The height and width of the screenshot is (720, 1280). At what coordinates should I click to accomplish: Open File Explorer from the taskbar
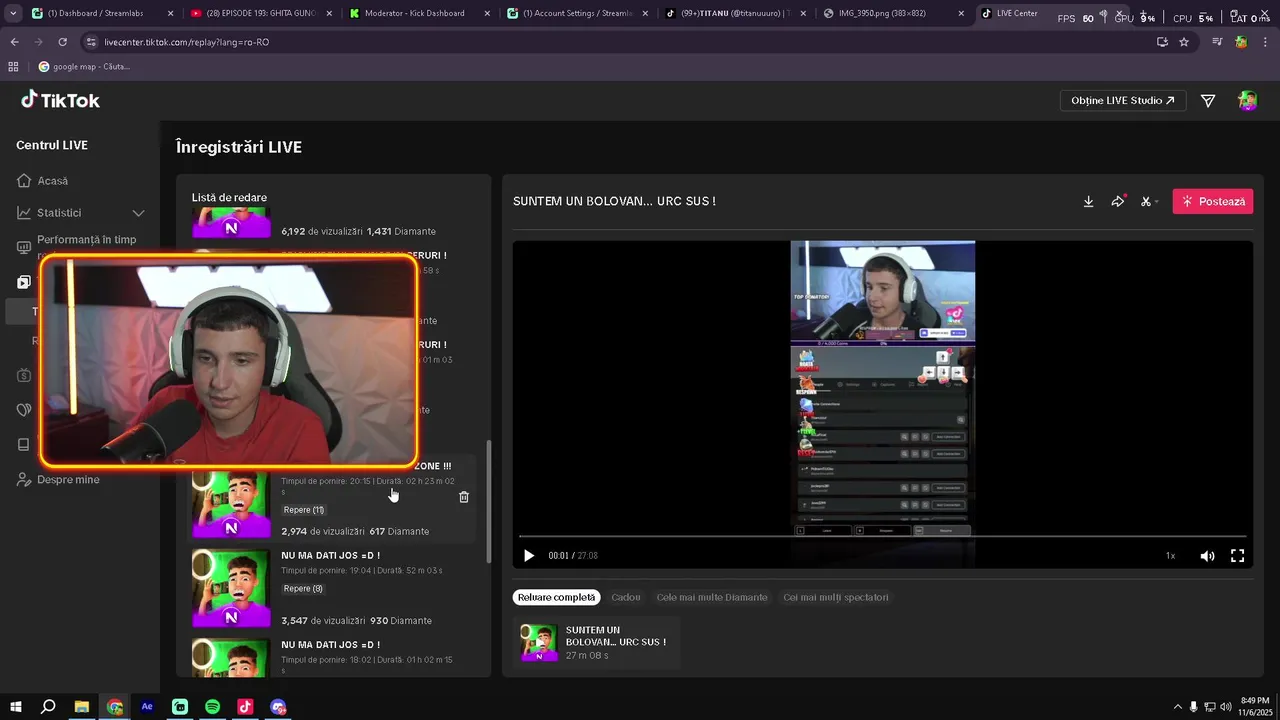click(82, 707)
